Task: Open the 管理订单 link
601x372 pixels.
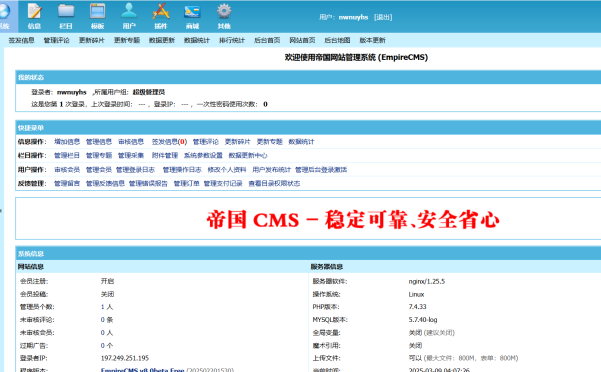Action: click(x=187, y=184)
